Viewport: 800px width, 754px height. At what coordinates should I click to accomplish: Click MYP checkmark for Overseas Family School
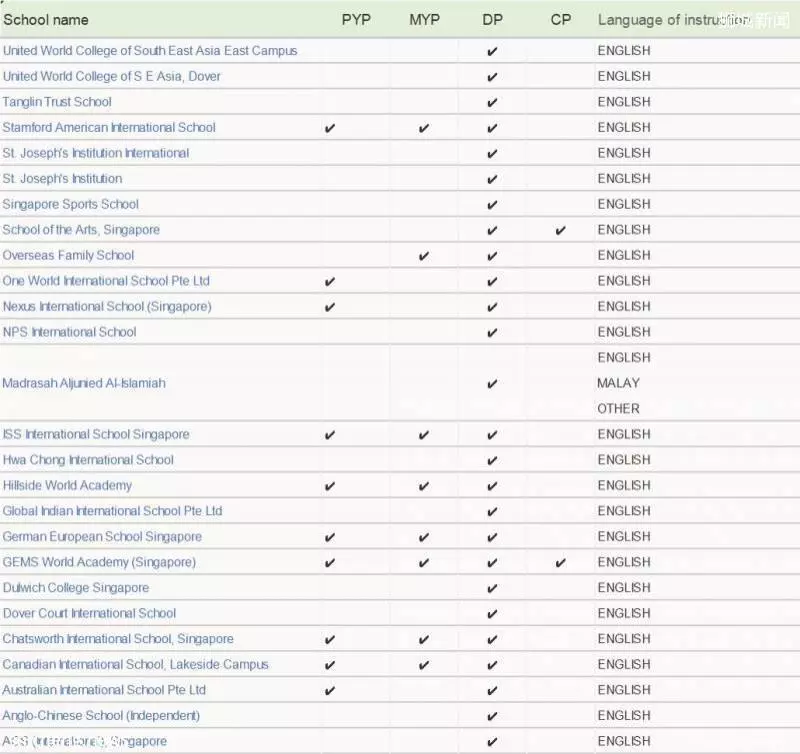(423, 256)
